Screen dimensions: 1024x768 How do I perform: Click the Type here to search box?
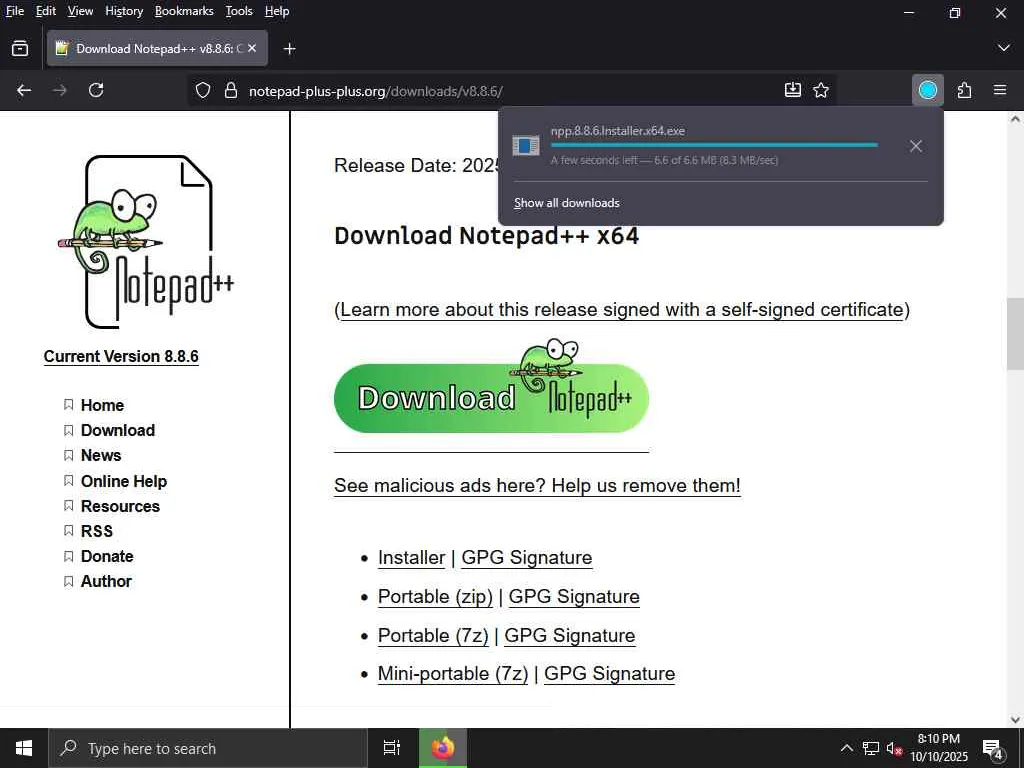pyautogui.click(x=208, y=748)
